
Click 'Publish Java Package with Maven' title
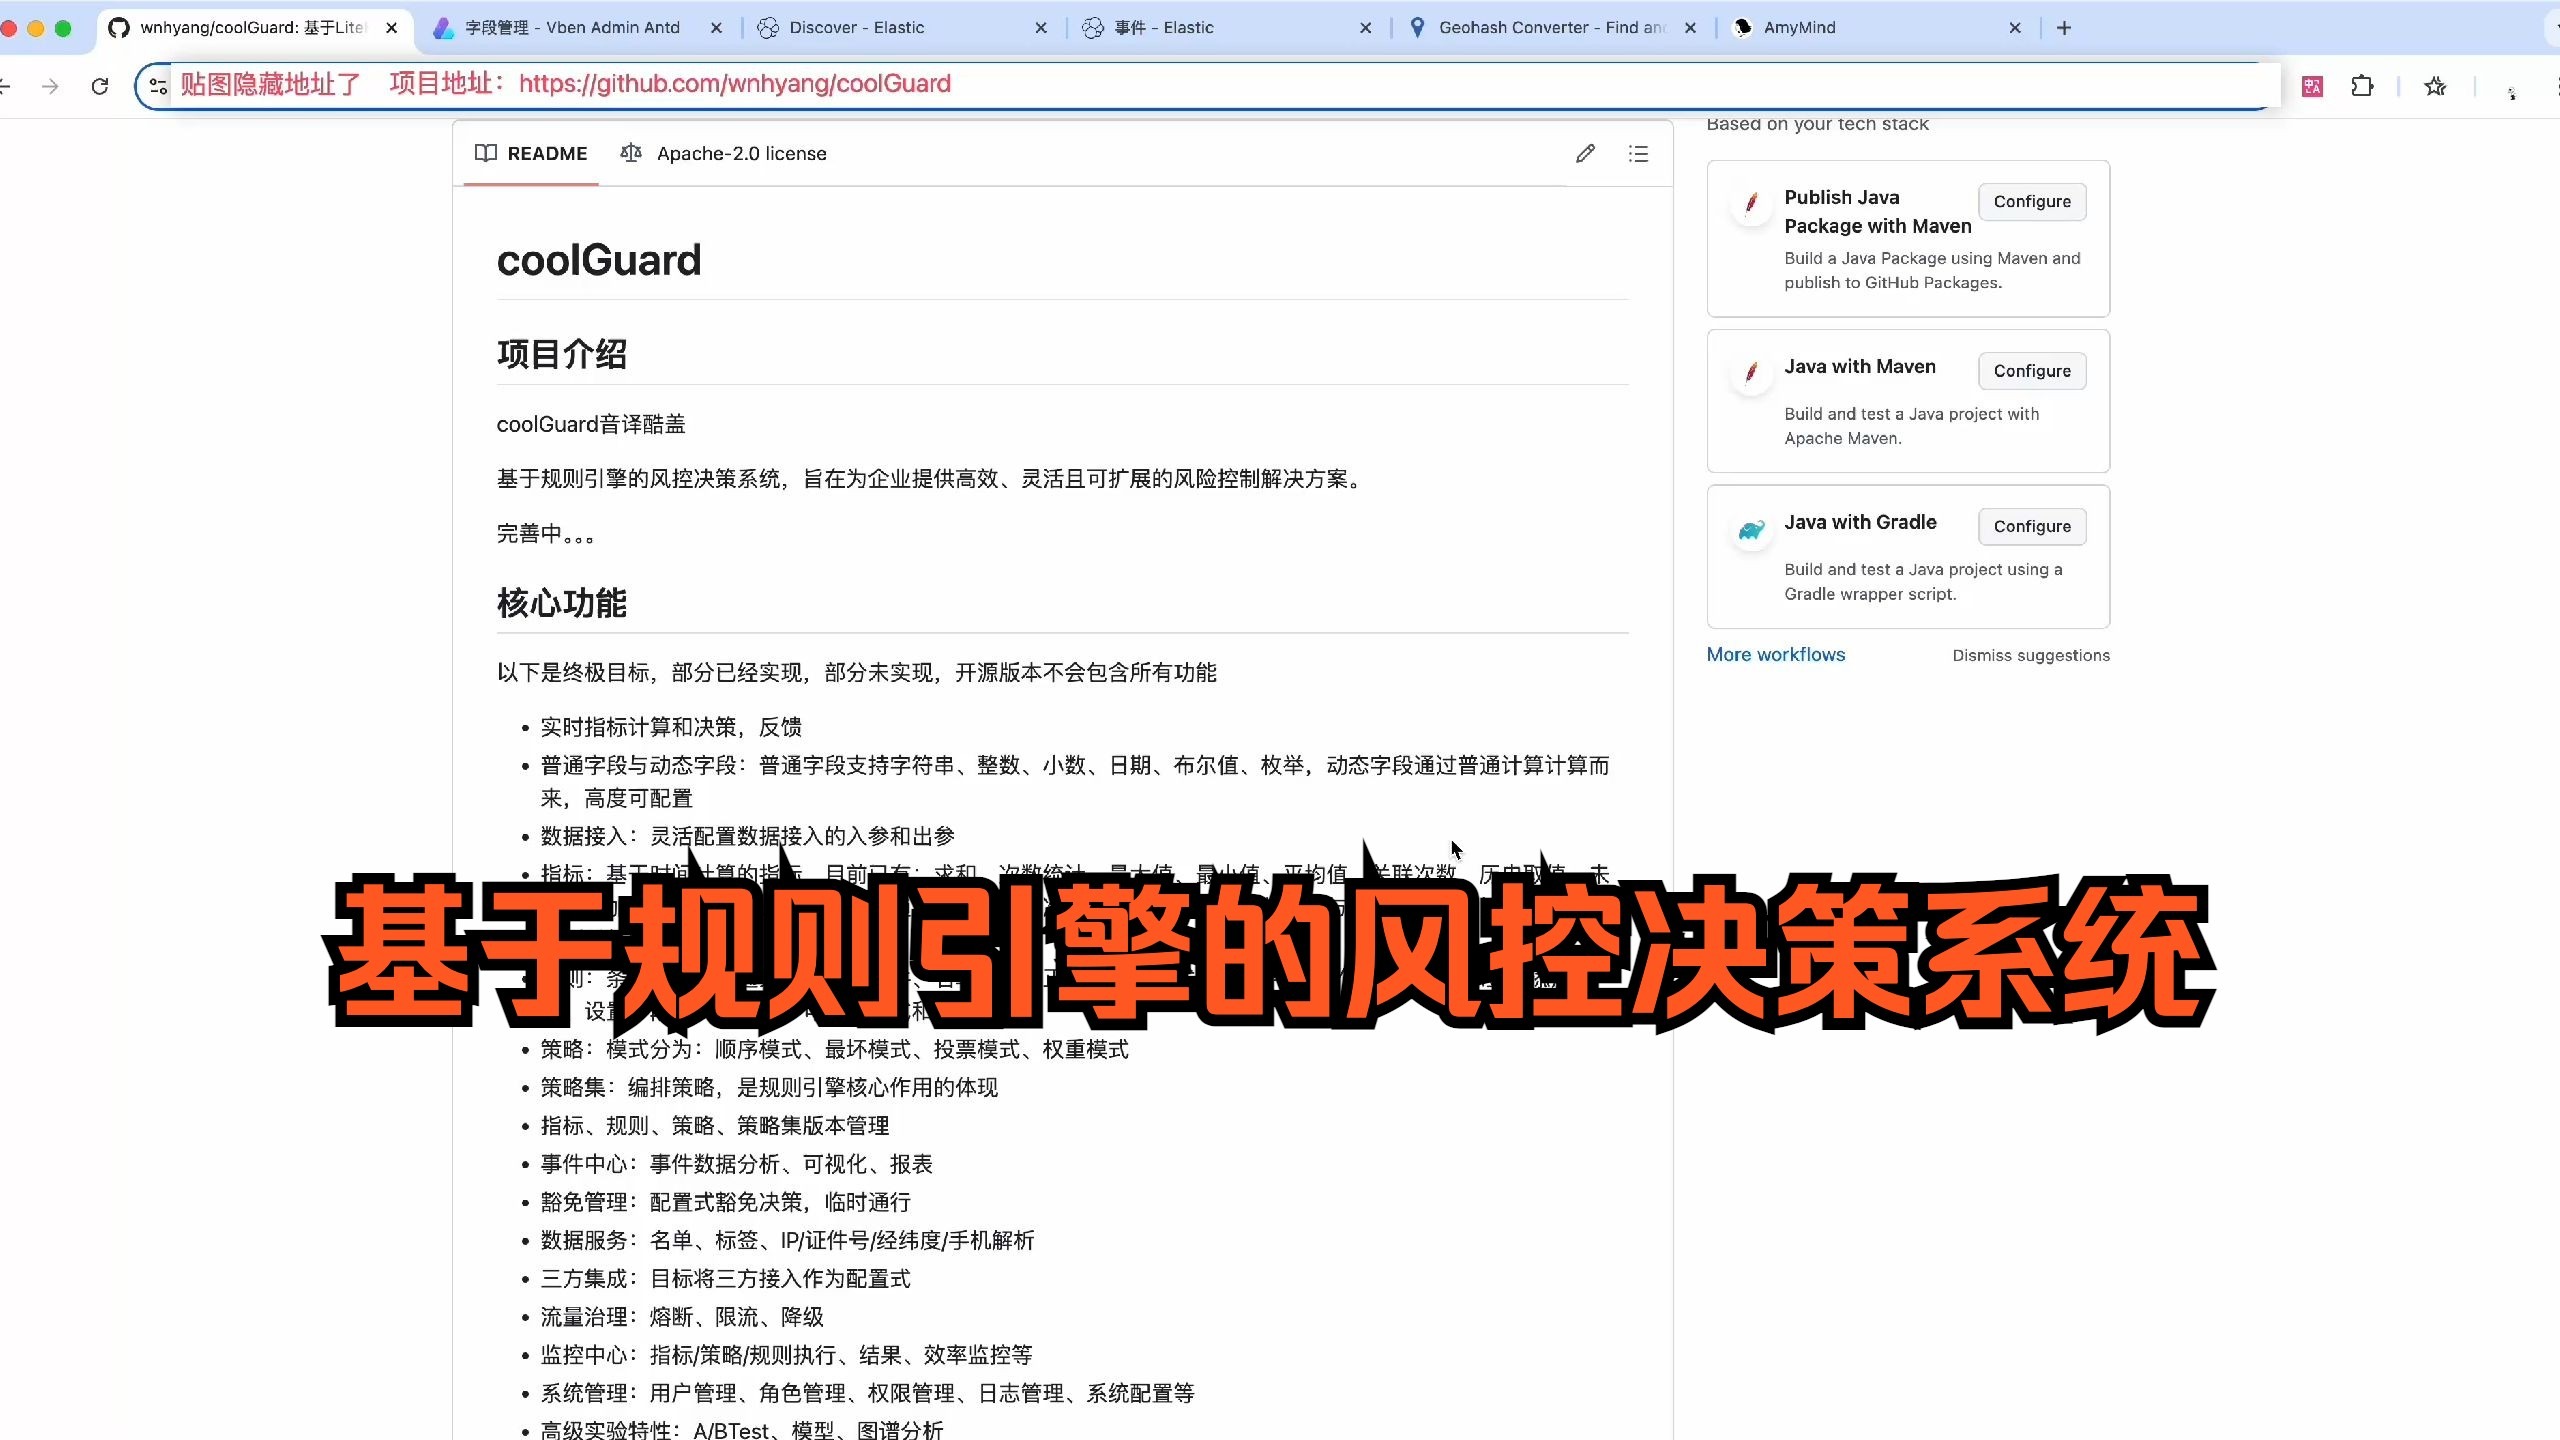[x=1878, y=212]
